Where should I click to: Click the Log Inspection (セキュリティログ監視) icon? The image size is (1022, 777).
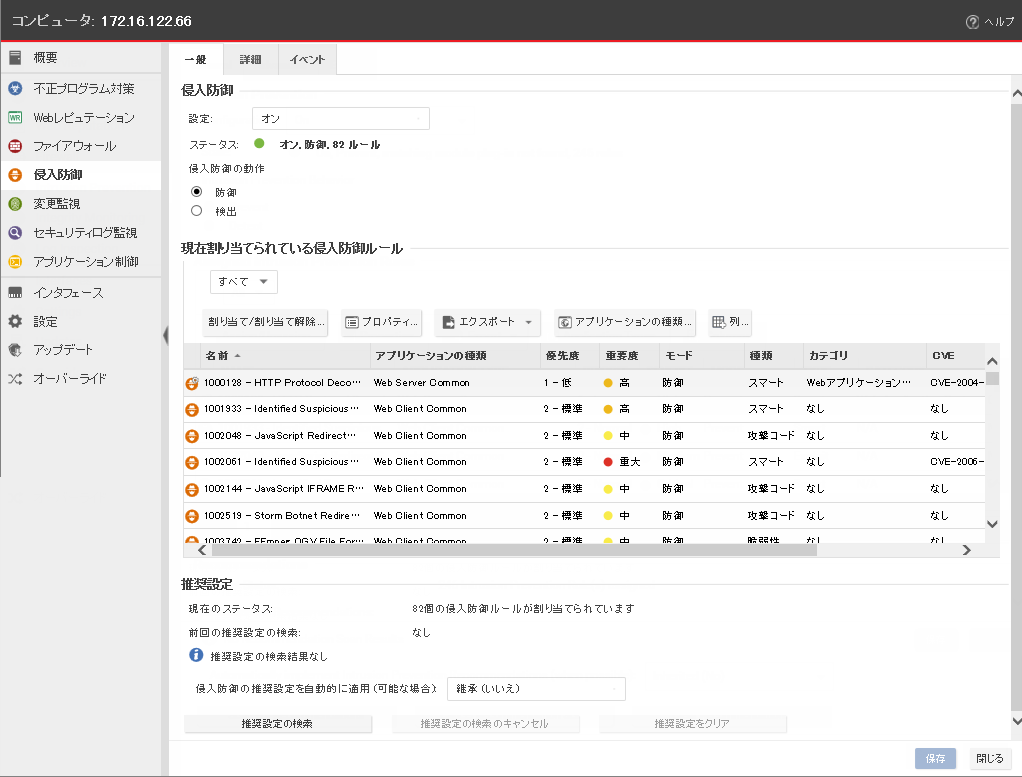(x=15, y=233)
